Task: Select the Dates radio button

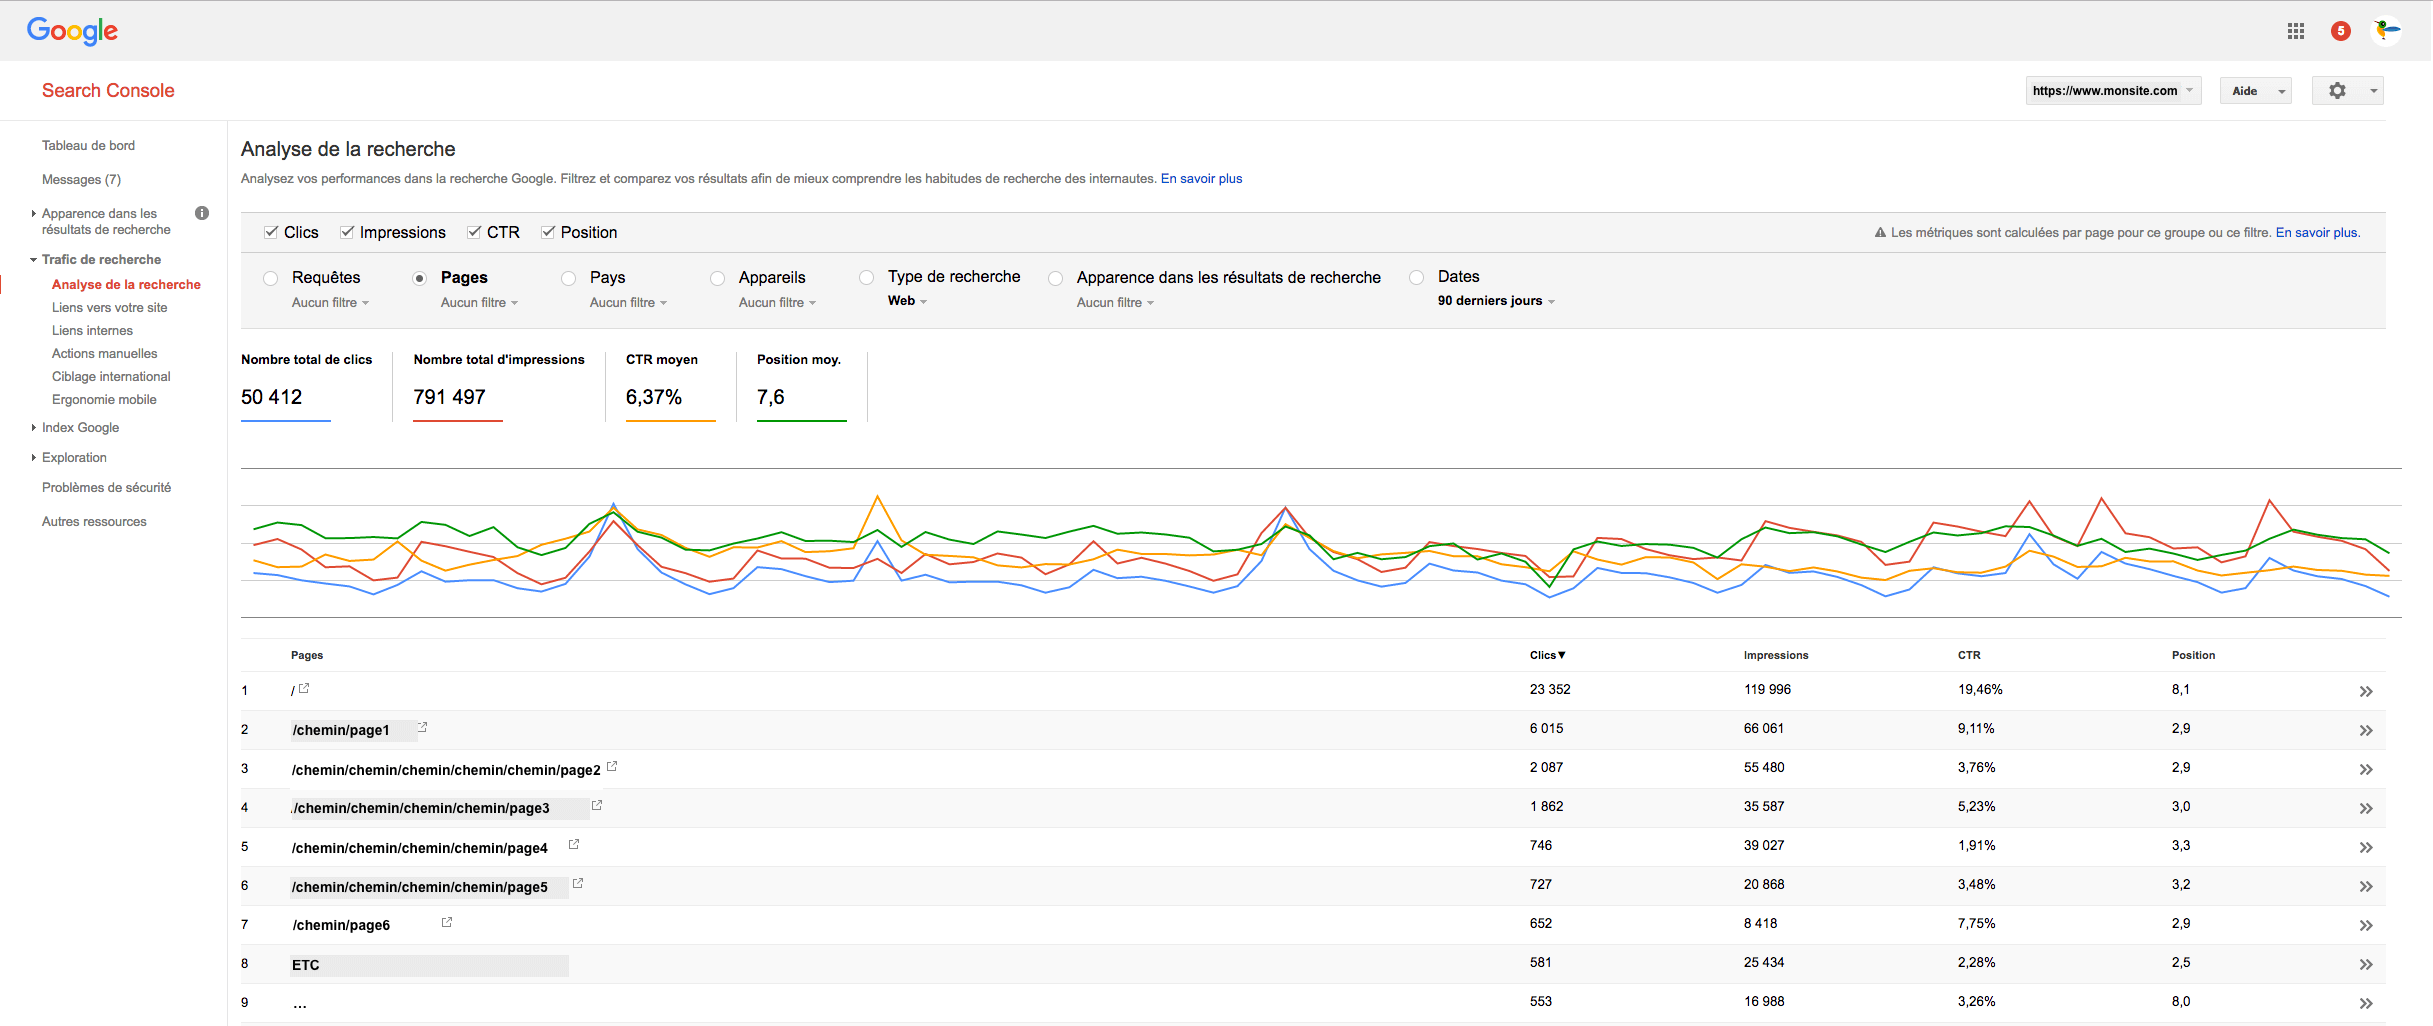Action: 1416,277
